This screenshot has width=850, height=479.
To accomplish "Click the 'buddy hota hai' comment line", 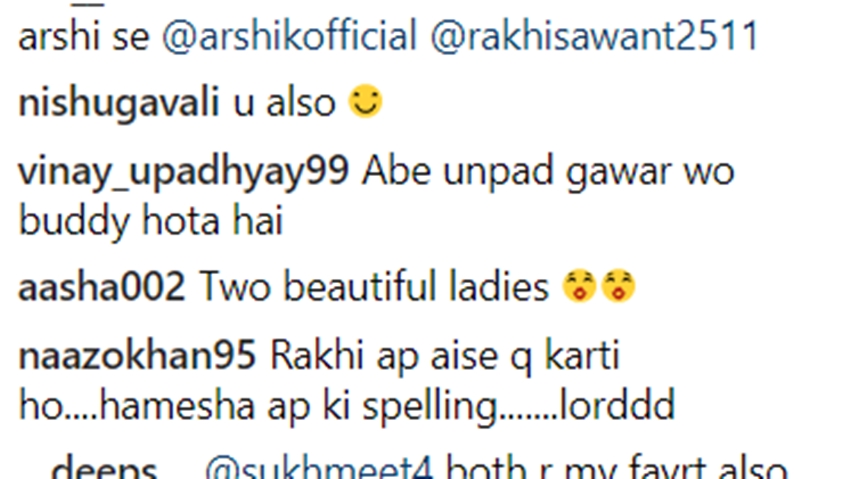I will click(151, 221).
